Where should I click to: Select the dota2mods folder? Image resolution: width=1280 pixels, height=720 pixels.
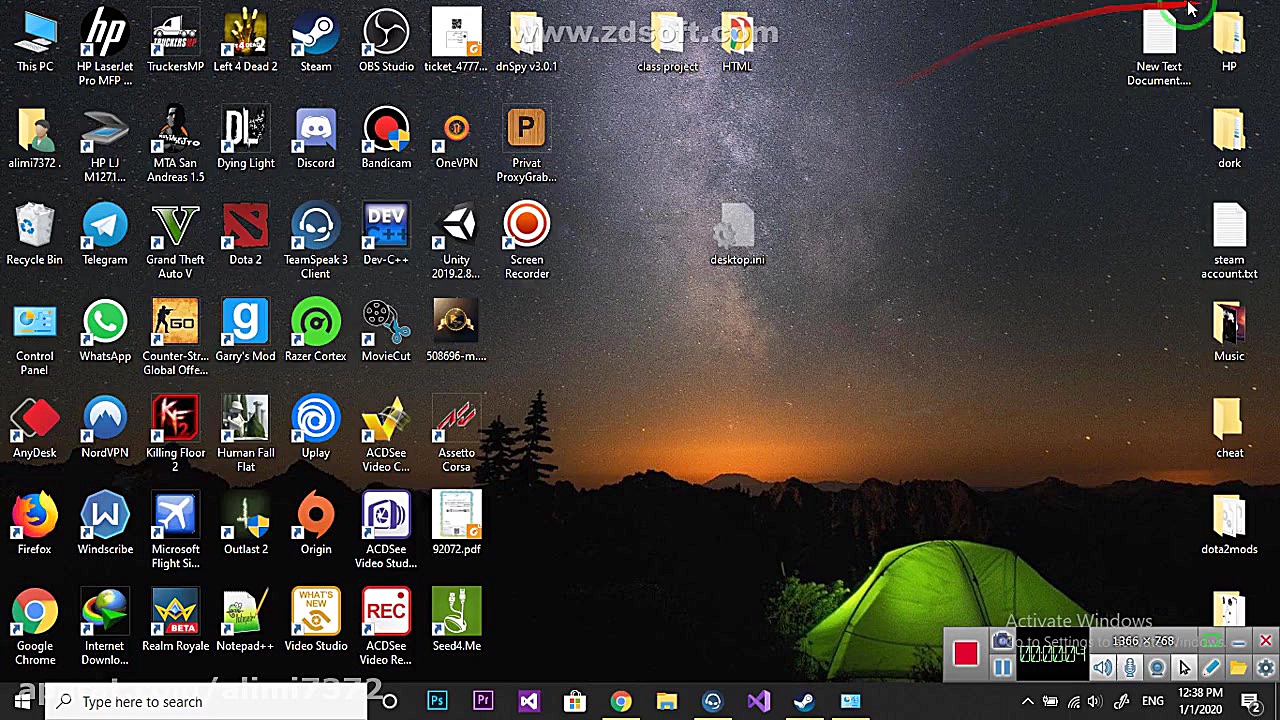pos(1229,524)
